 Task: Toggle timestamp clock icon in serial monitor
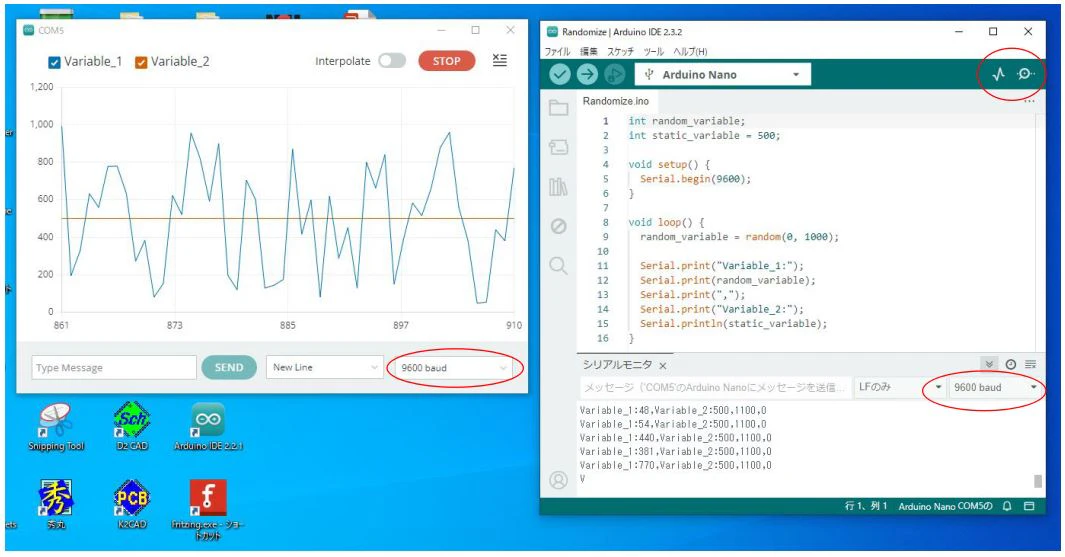[1011, 365]
